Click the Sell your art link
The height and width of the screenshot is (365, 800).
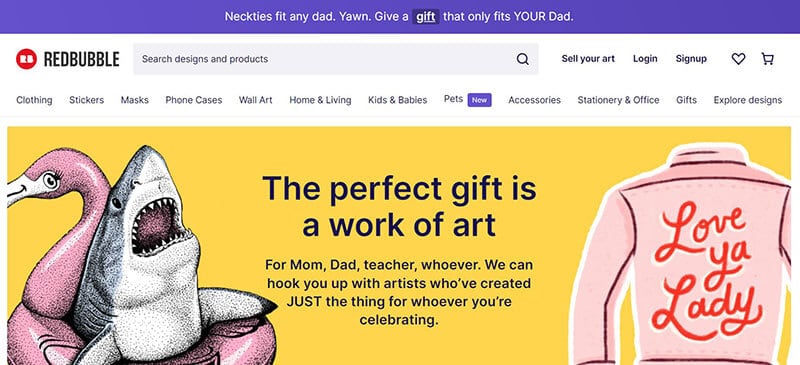click(588, 59)
